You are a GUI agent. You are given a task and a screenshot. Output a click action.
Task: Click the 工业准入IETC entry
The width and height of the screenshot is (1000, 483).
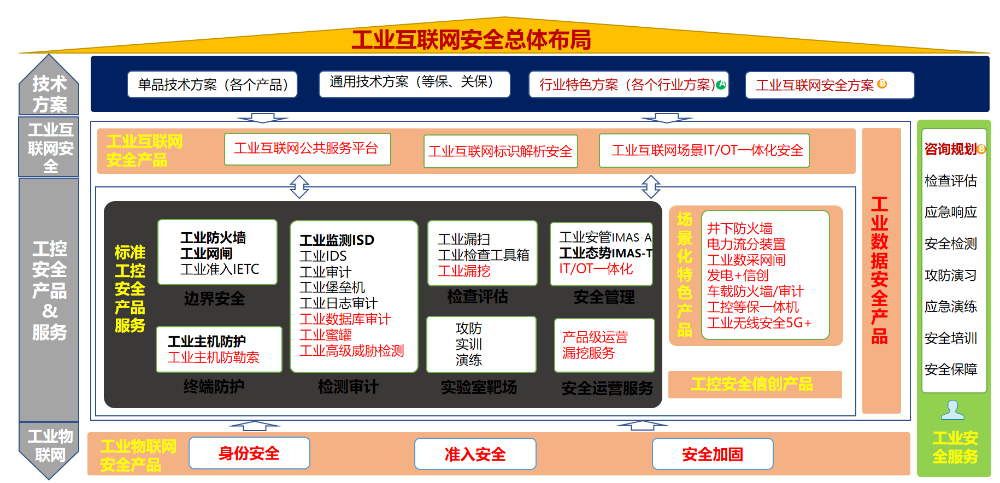[x=220, y=269]
